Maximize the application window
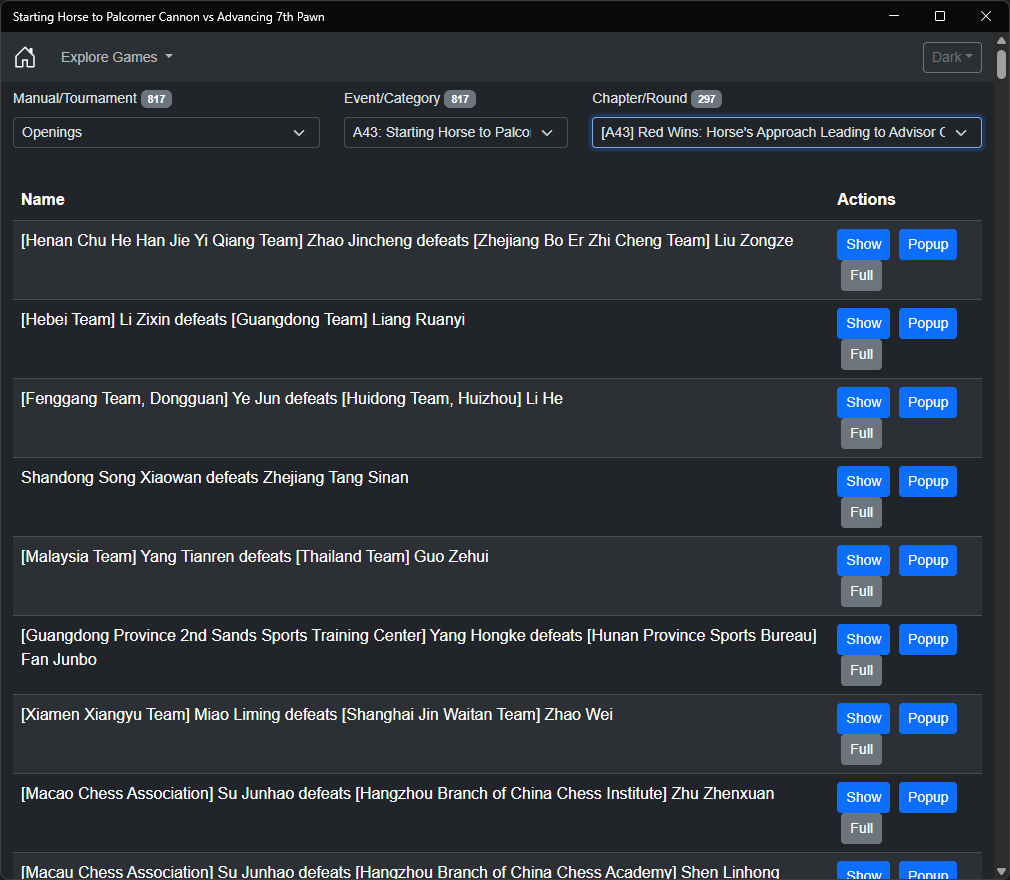The image size is (1010, 880). pos(940,16)
